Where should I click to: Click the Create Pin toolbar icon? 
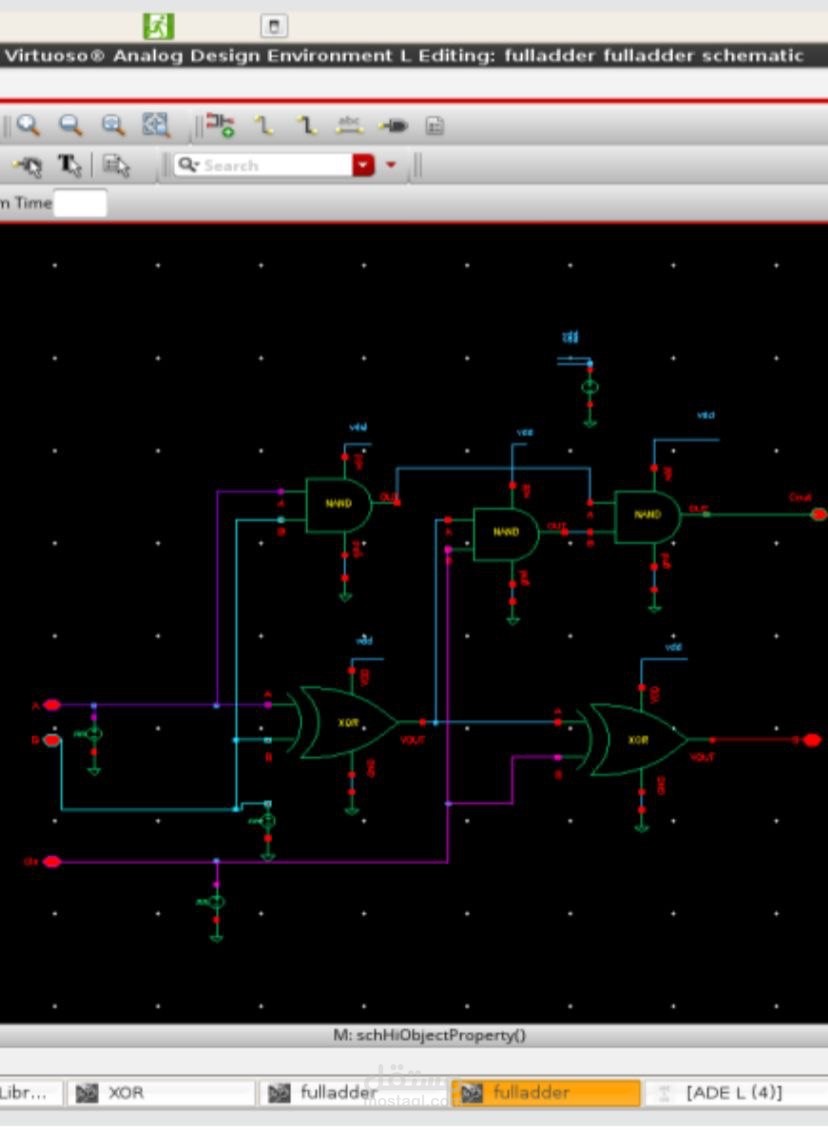pos(393,126)
